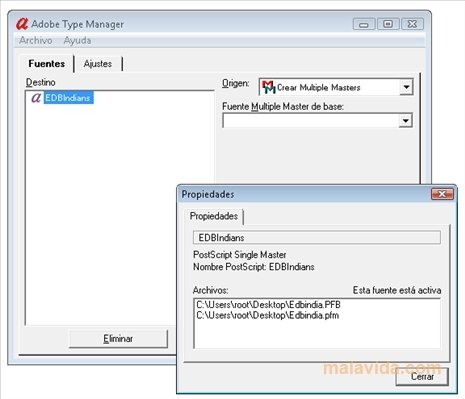The height and width of the screenshot is (399, 465).
Task: Click the 'PostScript Single Master' text
Action: point(240,255)
